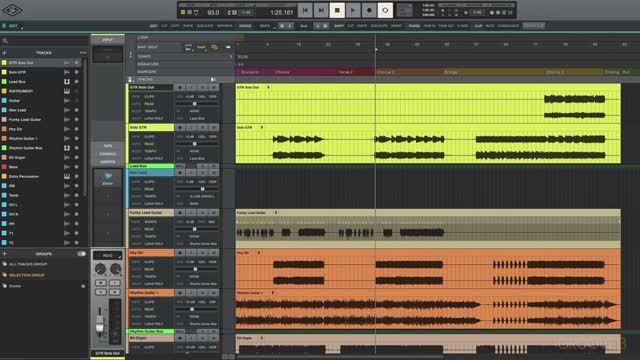Toggle visibility dot for Funky Lead Guitar
Viewport: 640px width, 360px height.
tap(76, 120)
